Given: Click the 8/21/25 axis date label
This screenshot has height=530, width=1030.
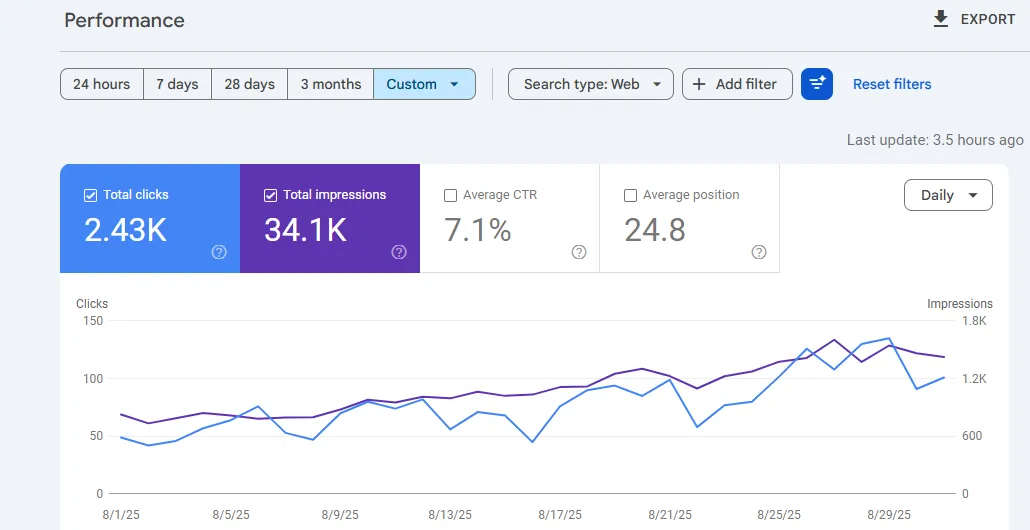Looking at the screenshot, I should [x=669, y=514].
